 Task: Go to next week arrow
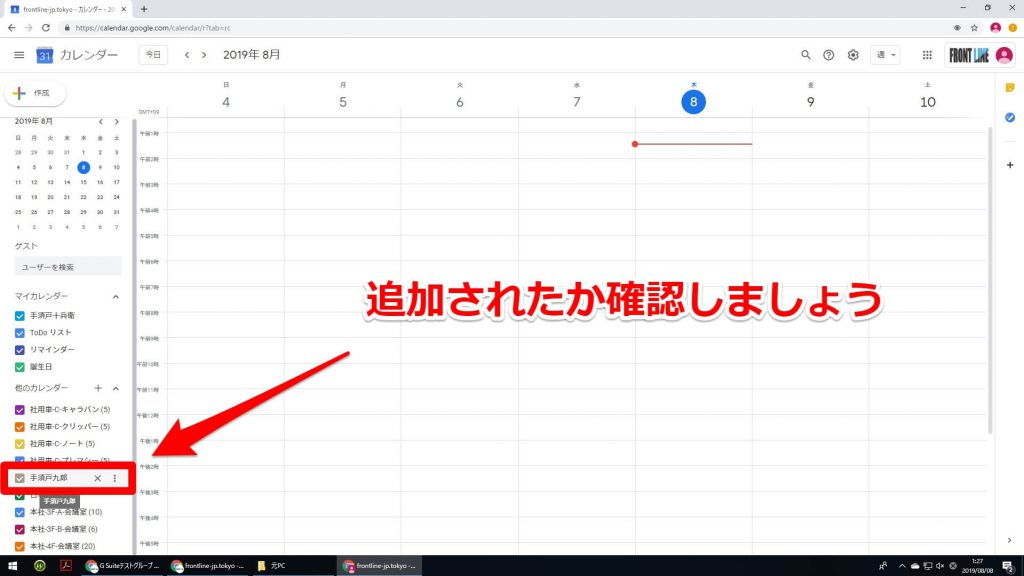[204, 55]
